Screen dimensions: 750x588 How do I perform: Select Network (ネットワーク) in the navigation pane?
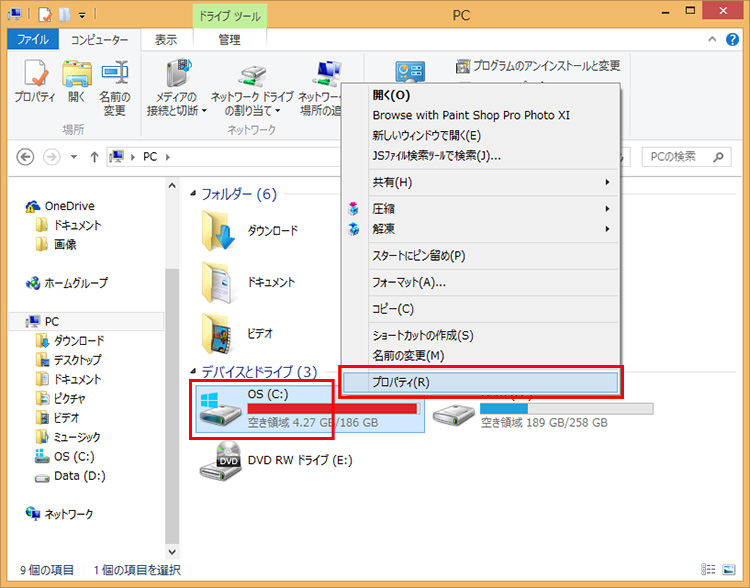pos(60,514)
